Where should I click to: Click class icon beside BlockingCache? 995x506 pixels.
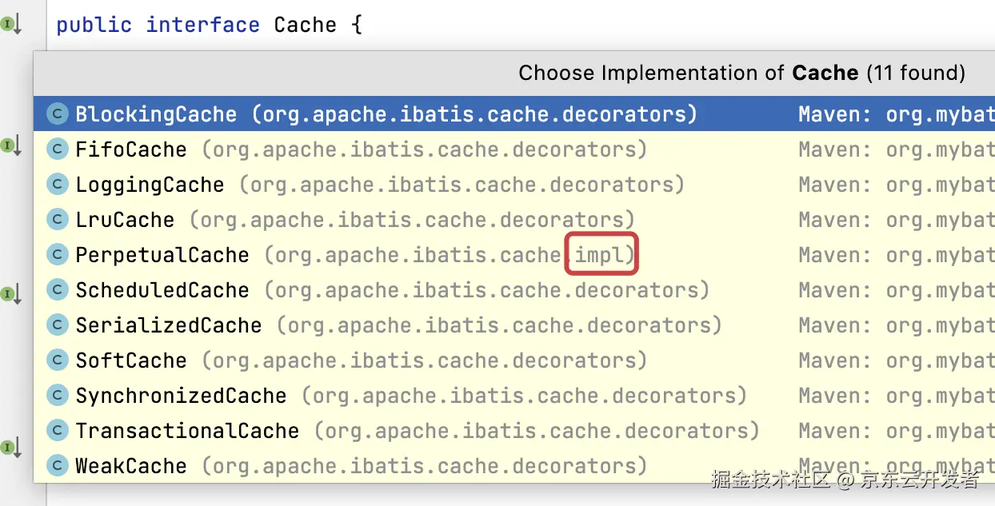[x=57, y=114]
